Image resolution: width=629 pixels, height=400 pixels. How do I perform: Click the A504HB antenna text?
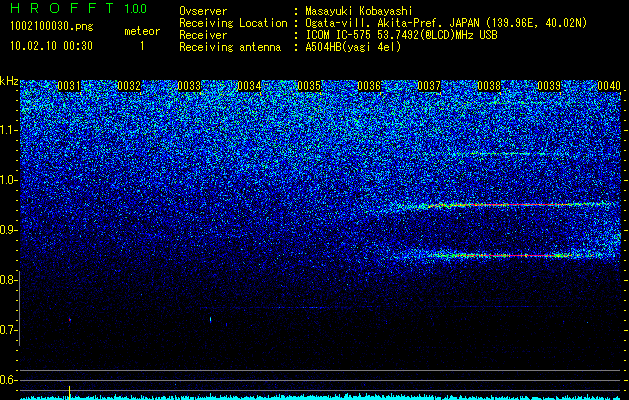(353, 47)
